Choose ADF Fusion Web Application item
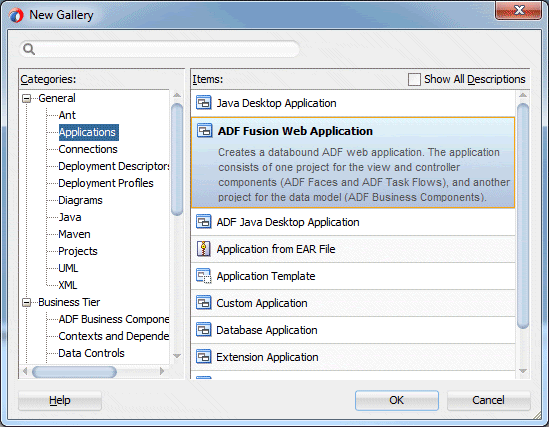The image size is (549, 427). (x=353, y=163)
